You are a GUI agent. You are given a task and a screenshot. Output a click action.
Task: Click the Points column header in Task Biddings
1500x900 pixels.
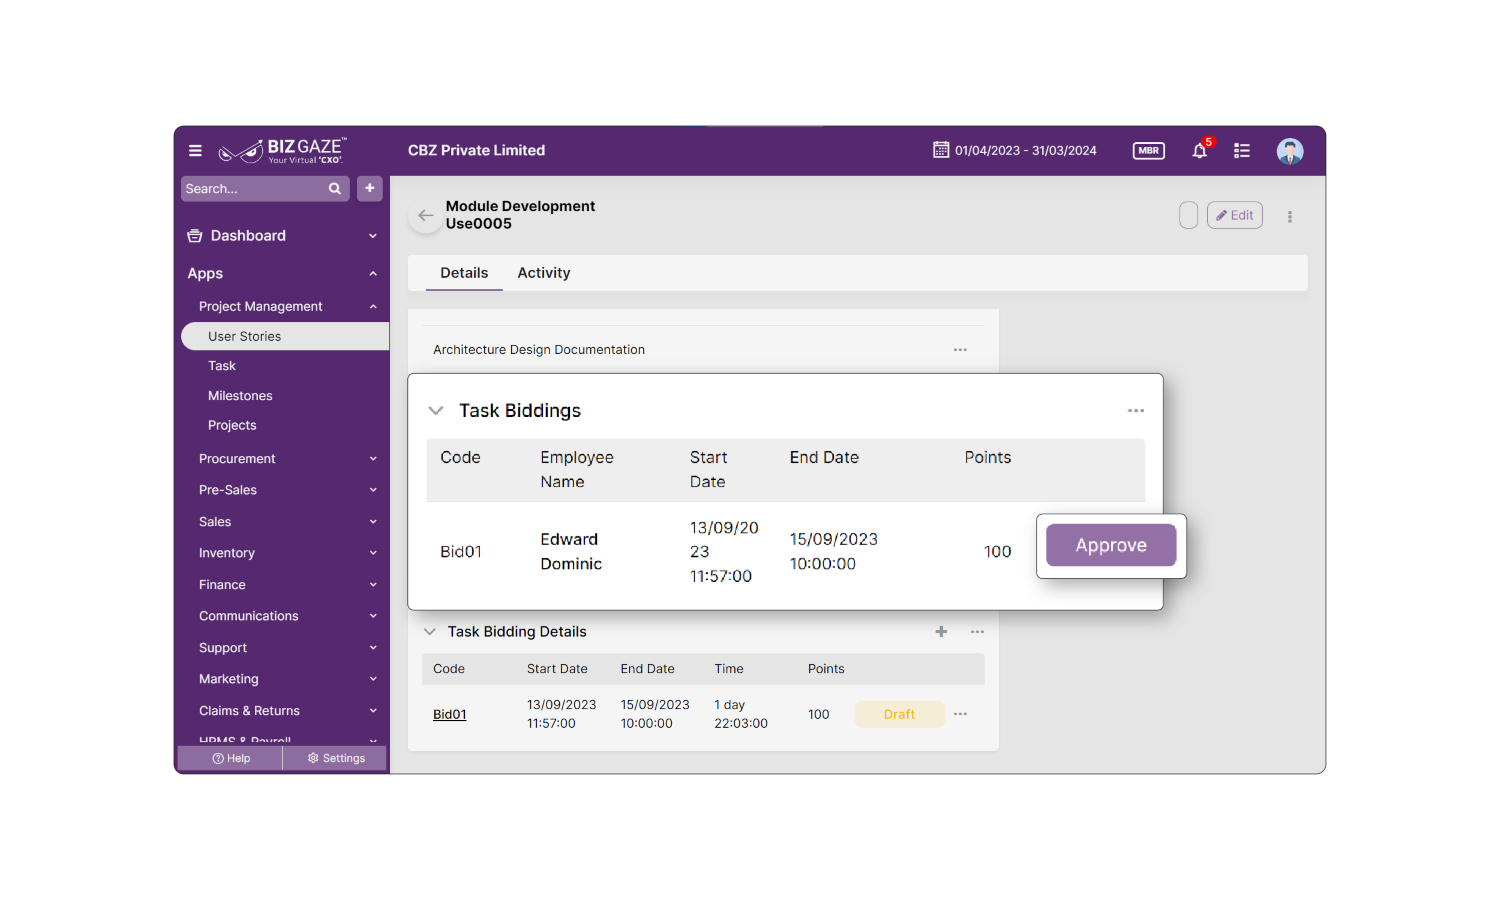(x=987, y=457)
